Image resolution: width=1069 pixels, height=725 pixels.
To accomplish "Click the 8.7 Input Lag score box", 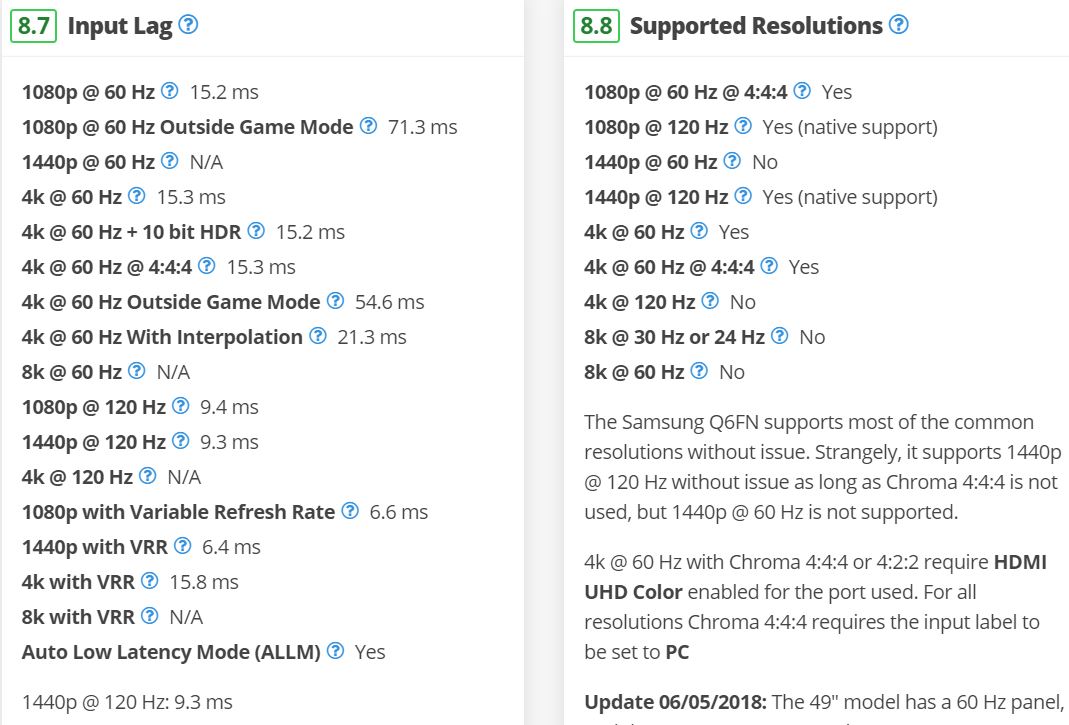I will tap(34, 26).
